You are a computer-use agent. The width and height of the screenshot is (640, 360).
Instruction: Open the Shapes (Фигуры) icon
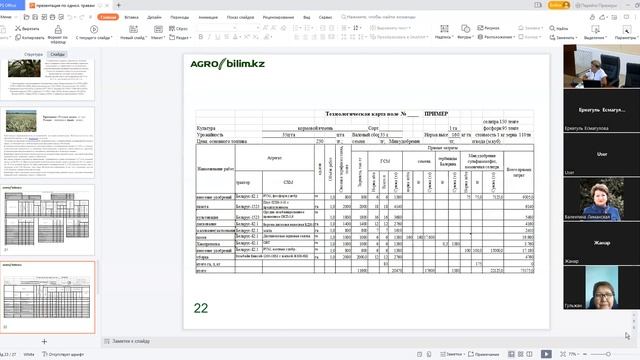click(x=465, y=29)
